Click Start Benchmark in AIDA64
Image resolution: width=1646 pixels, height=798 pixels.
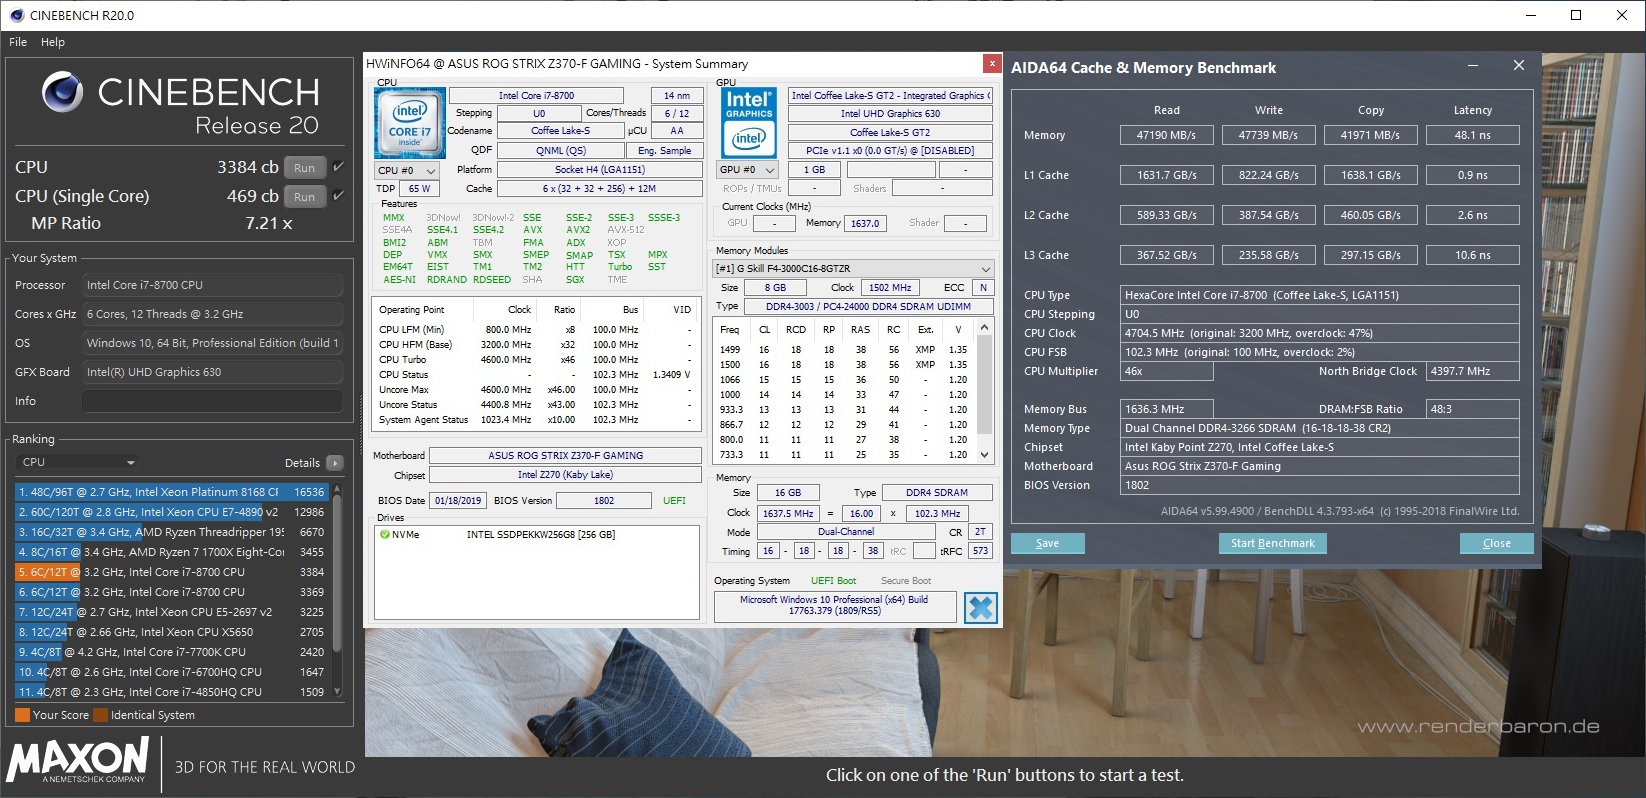1272,543
